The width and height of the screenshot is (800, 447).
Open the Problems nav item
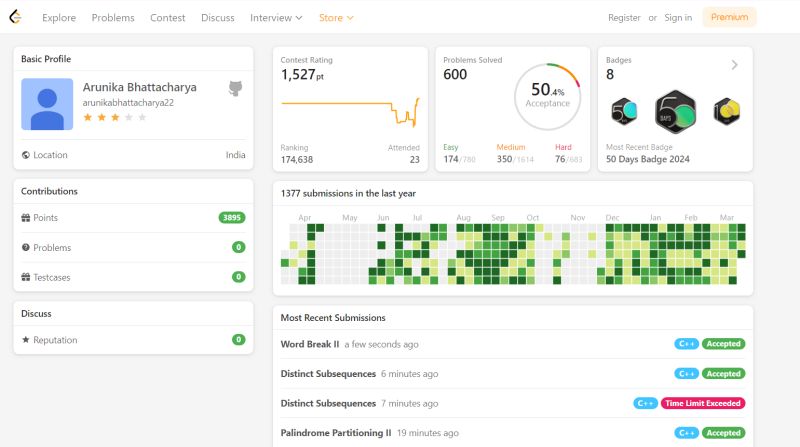[113, 18]
